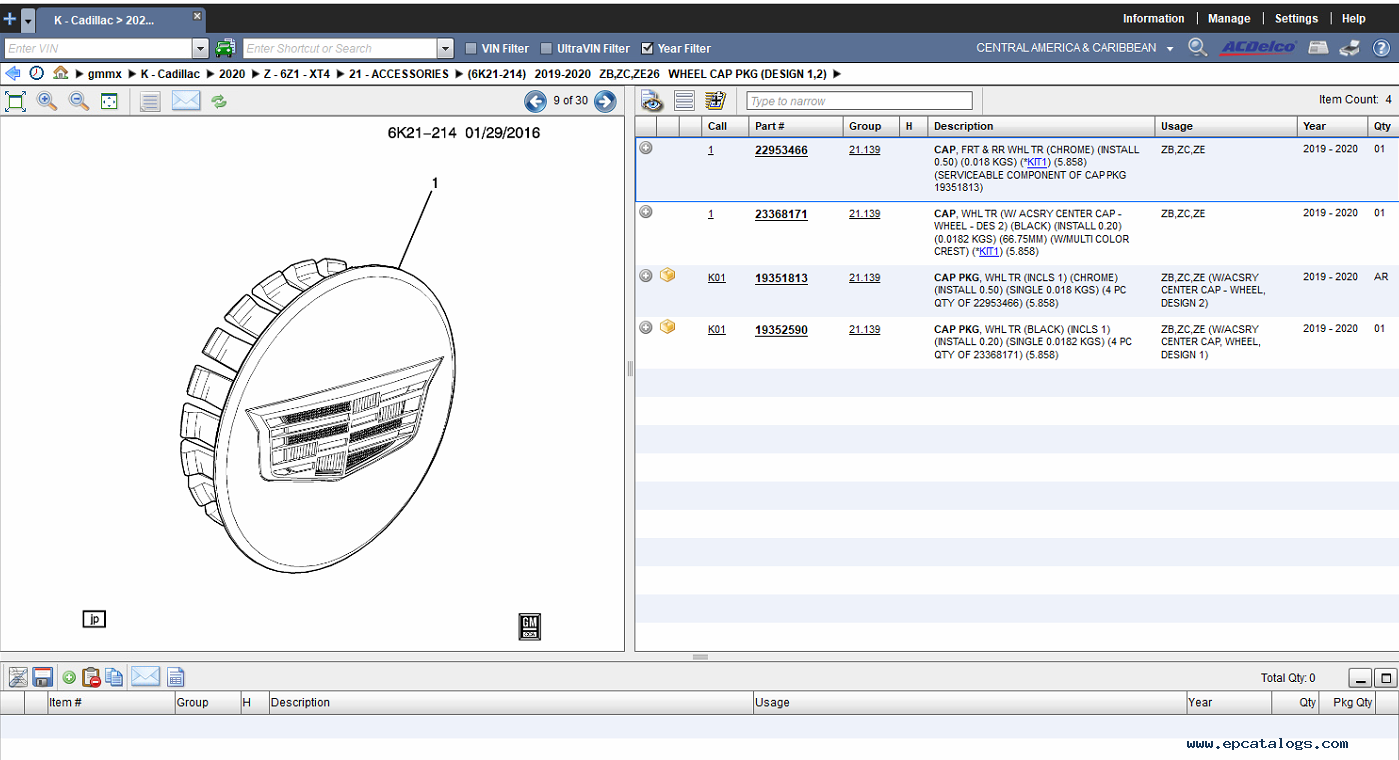Enable the VIN Filter checkbox

471,48
